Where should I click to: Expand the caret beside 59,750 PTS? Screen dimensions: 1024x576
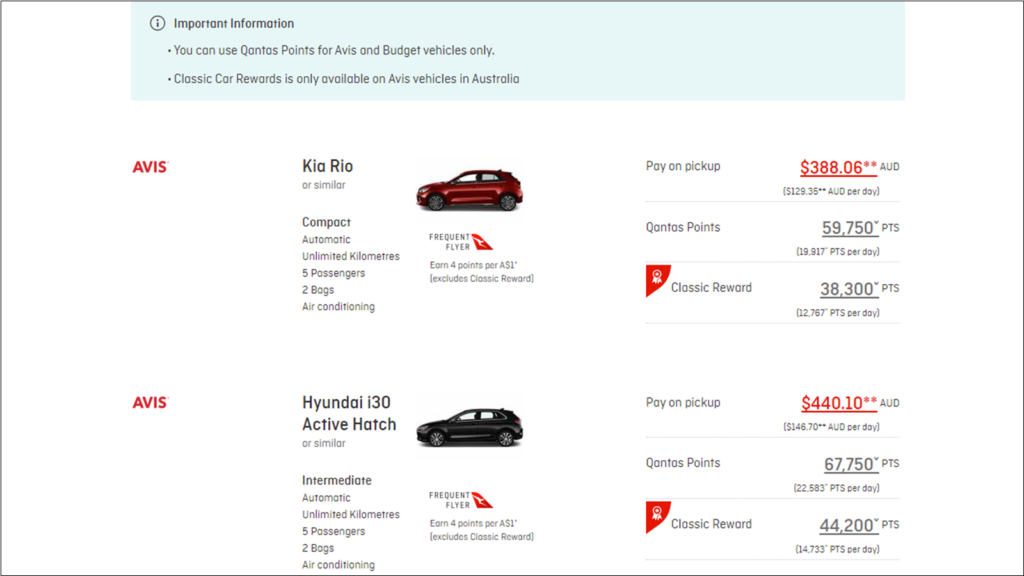click(877, 225)
